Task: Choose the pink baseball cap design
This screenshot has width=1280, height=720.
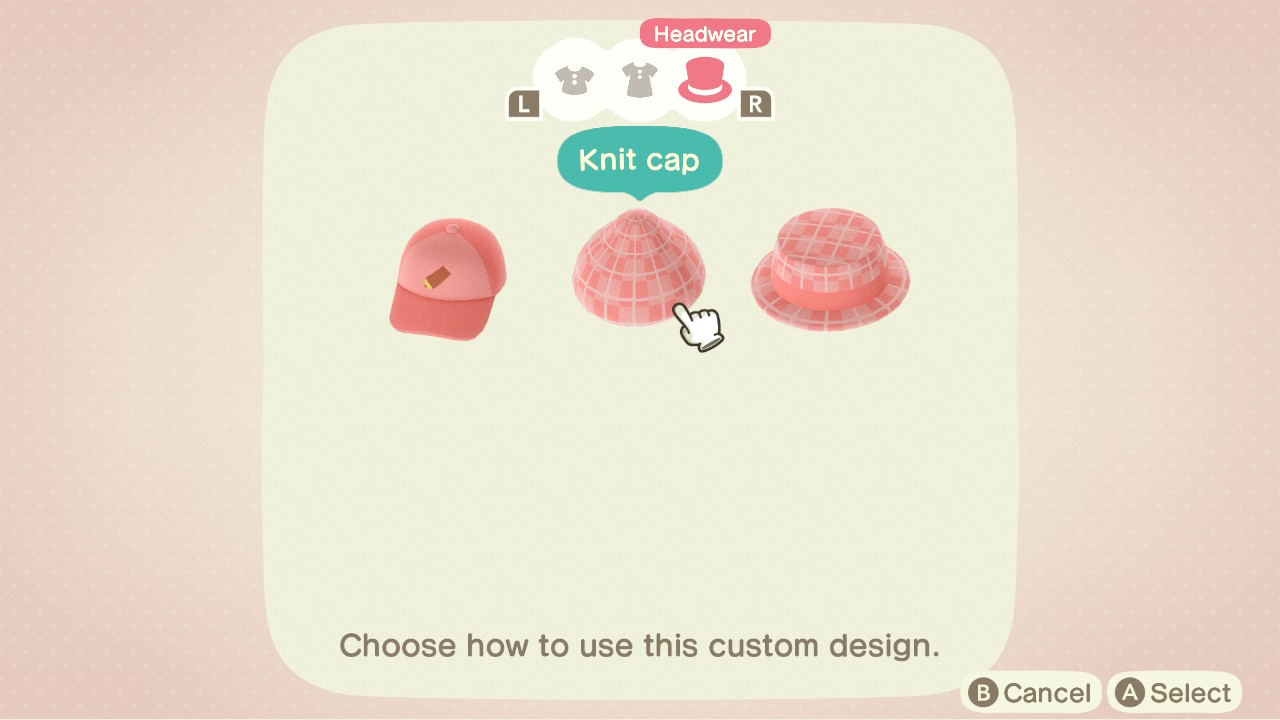Action: pos(447,280)
